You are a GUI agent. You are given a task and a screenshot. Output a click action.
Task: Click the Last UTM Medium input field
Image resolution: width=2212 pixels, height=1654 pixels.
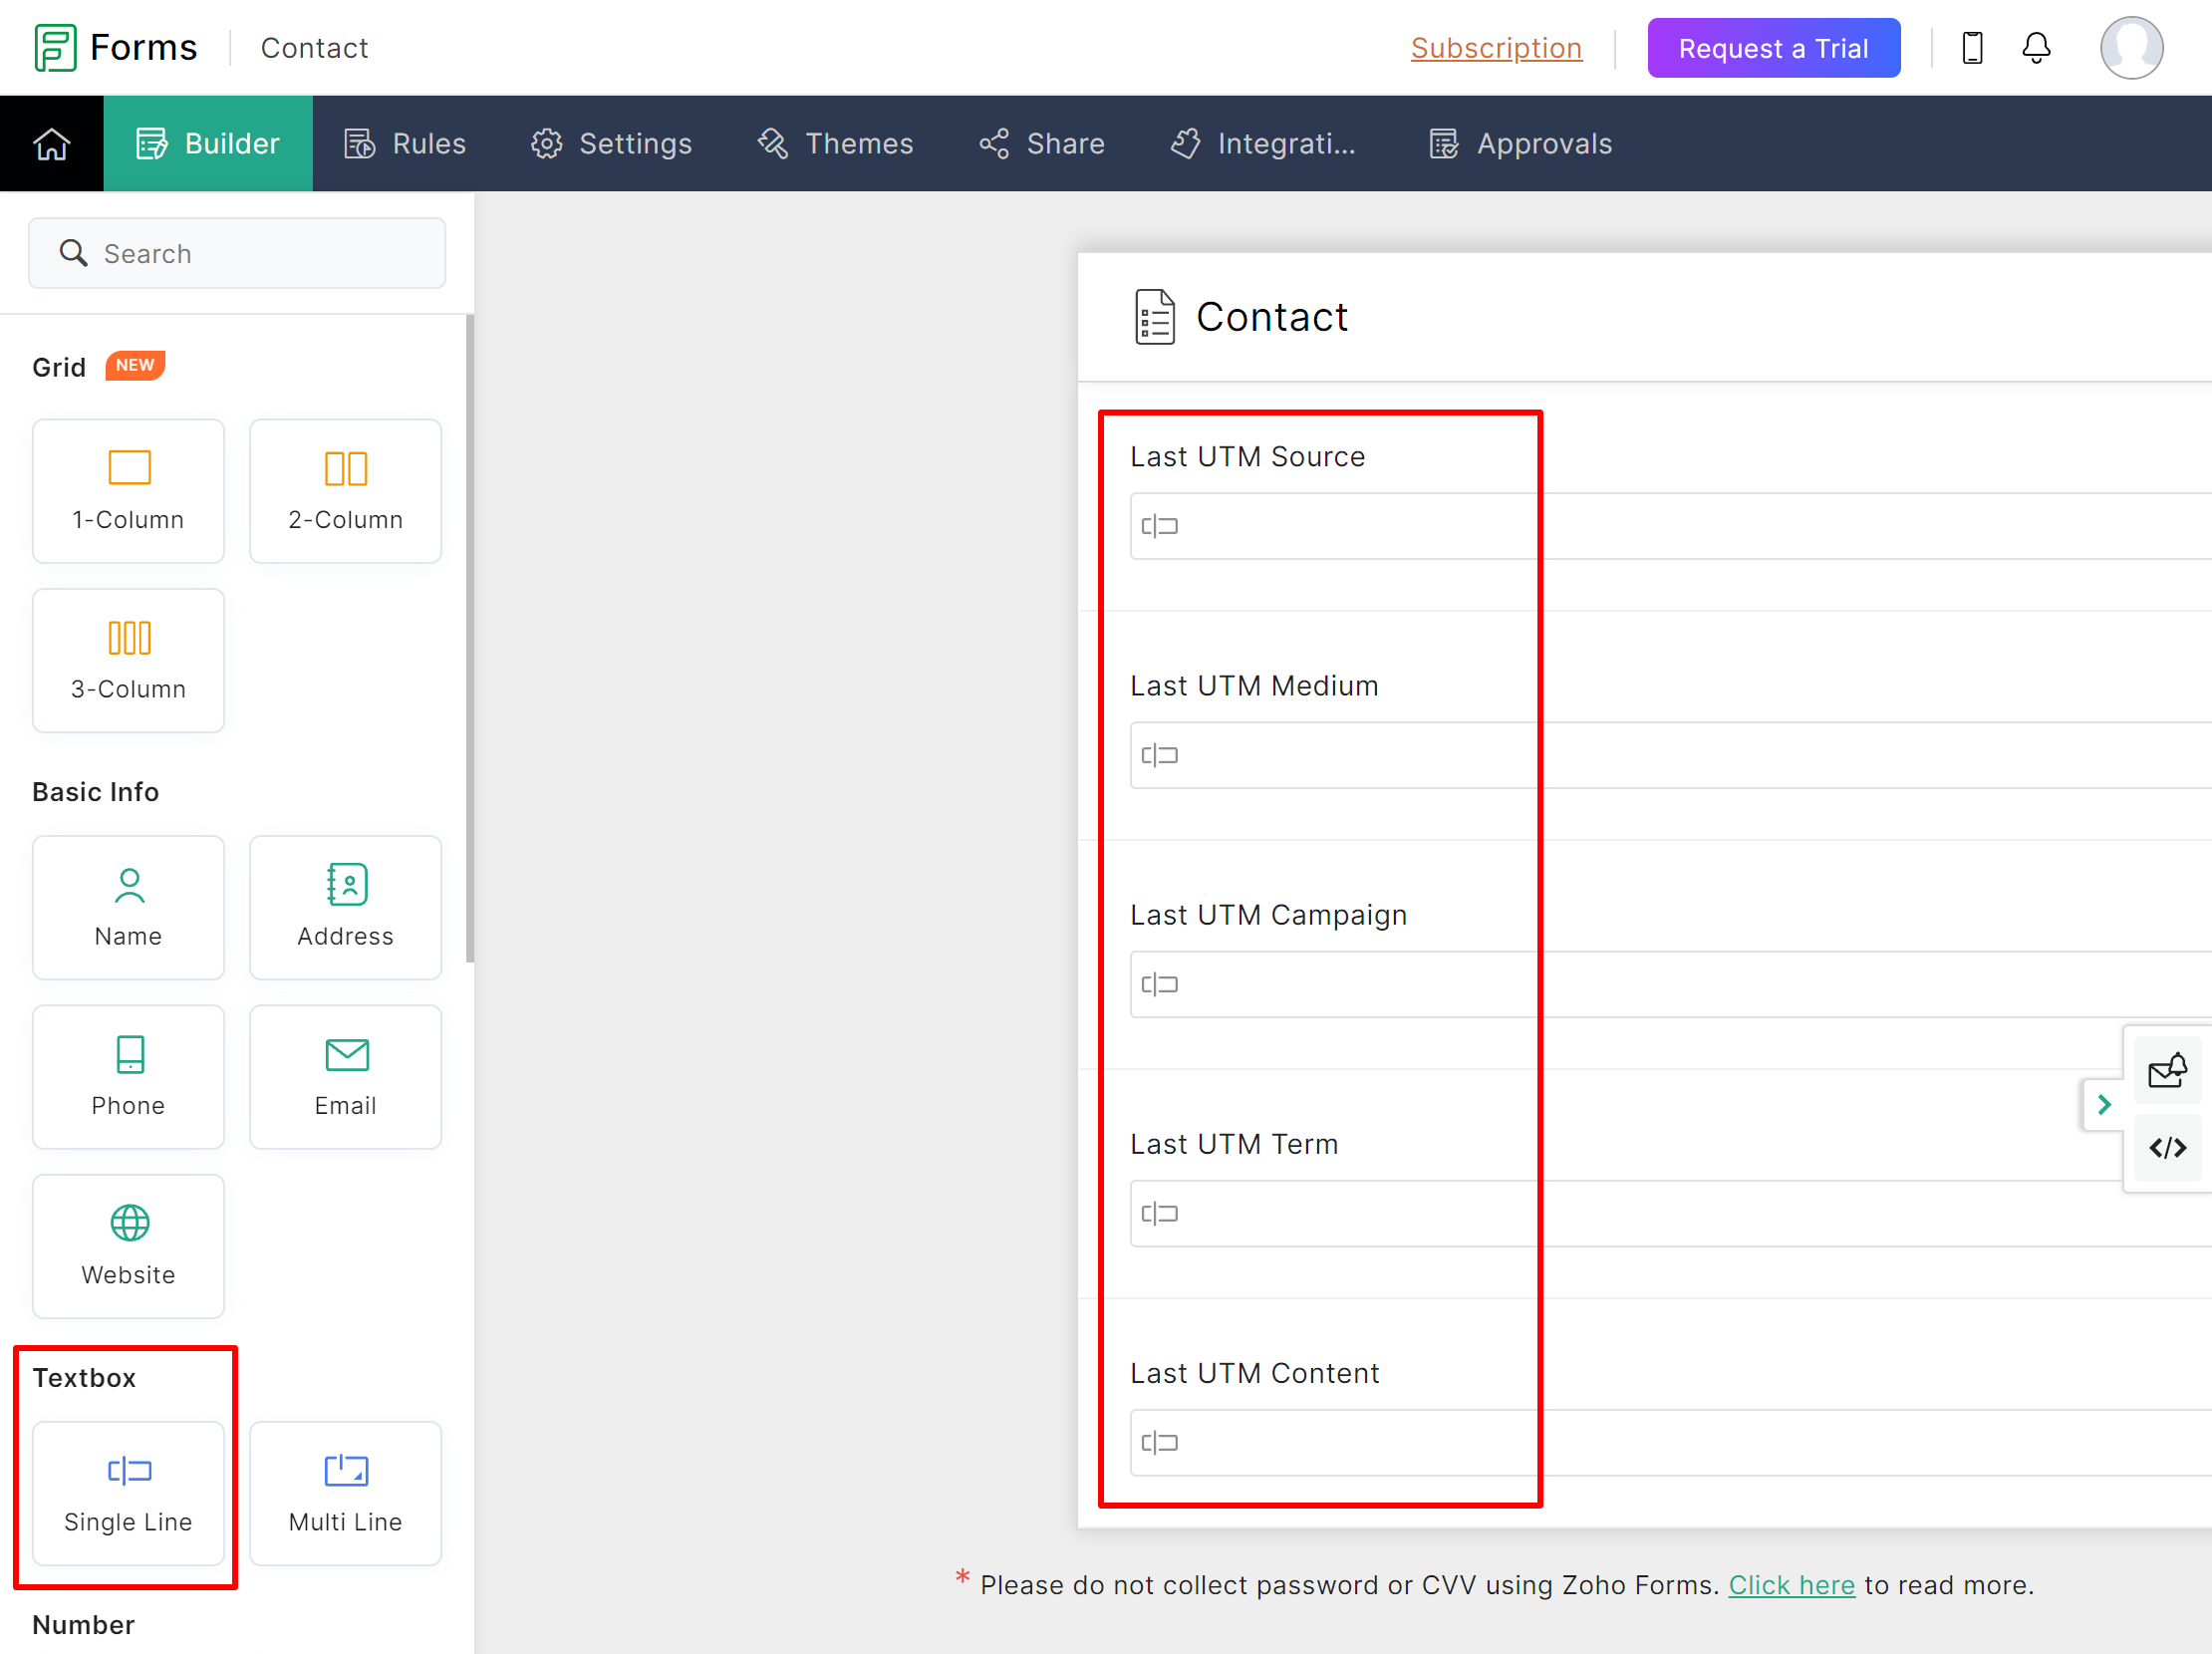click(x=1669, y=755)
